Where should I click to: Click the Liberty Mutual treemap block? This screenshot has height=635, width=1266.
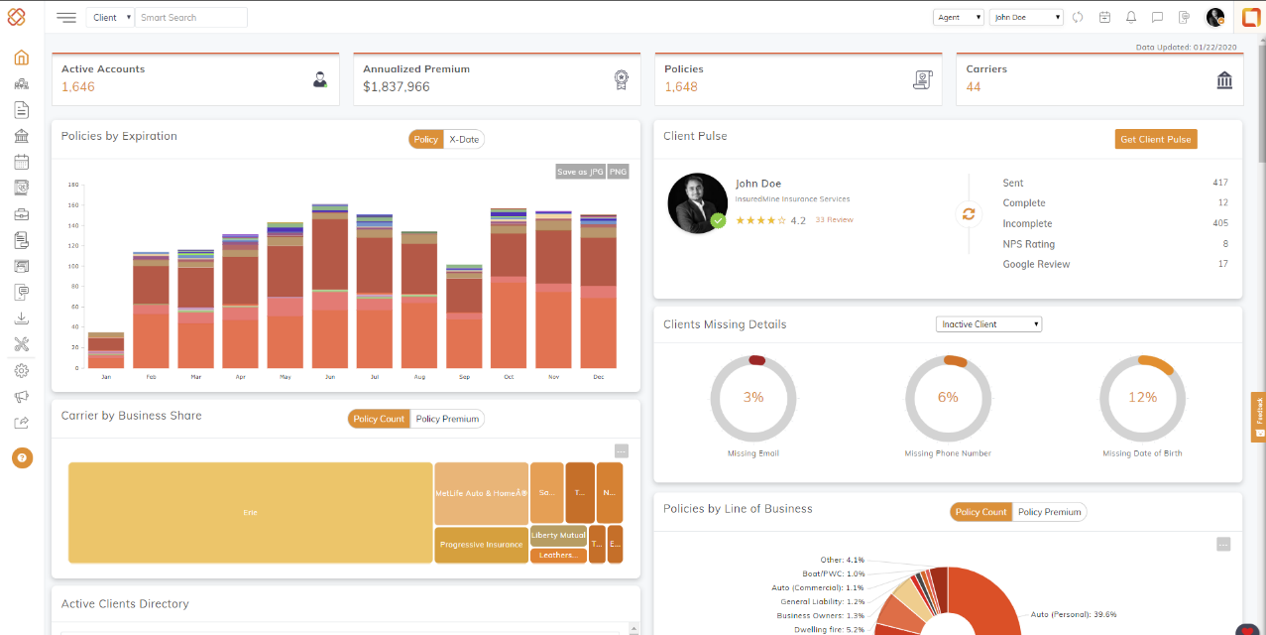pyautogui.click(x=558, y=535)
